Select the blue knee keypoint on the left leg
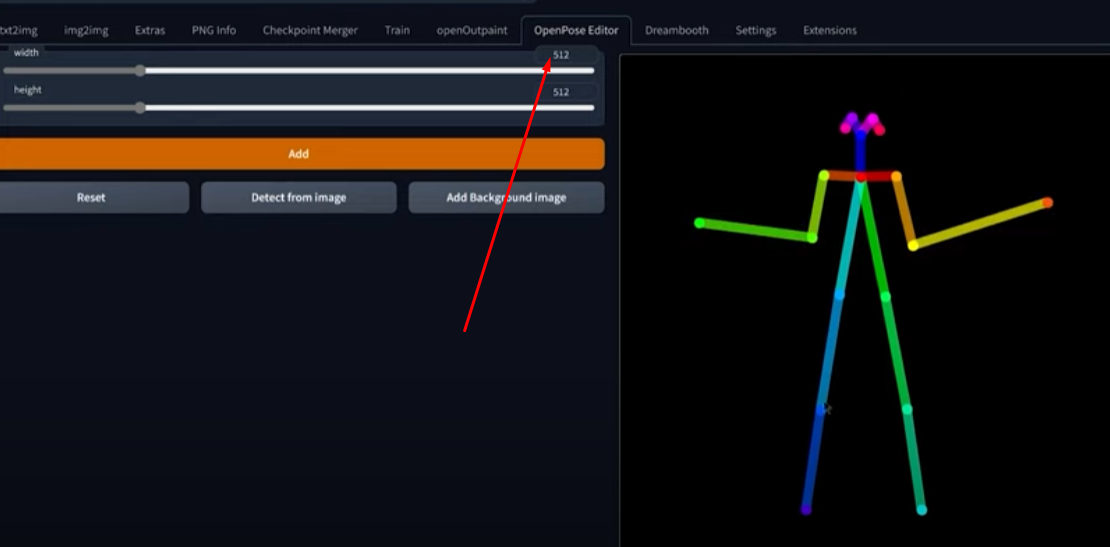Viewport: 1110px width, 547px height. coord(820,409)
